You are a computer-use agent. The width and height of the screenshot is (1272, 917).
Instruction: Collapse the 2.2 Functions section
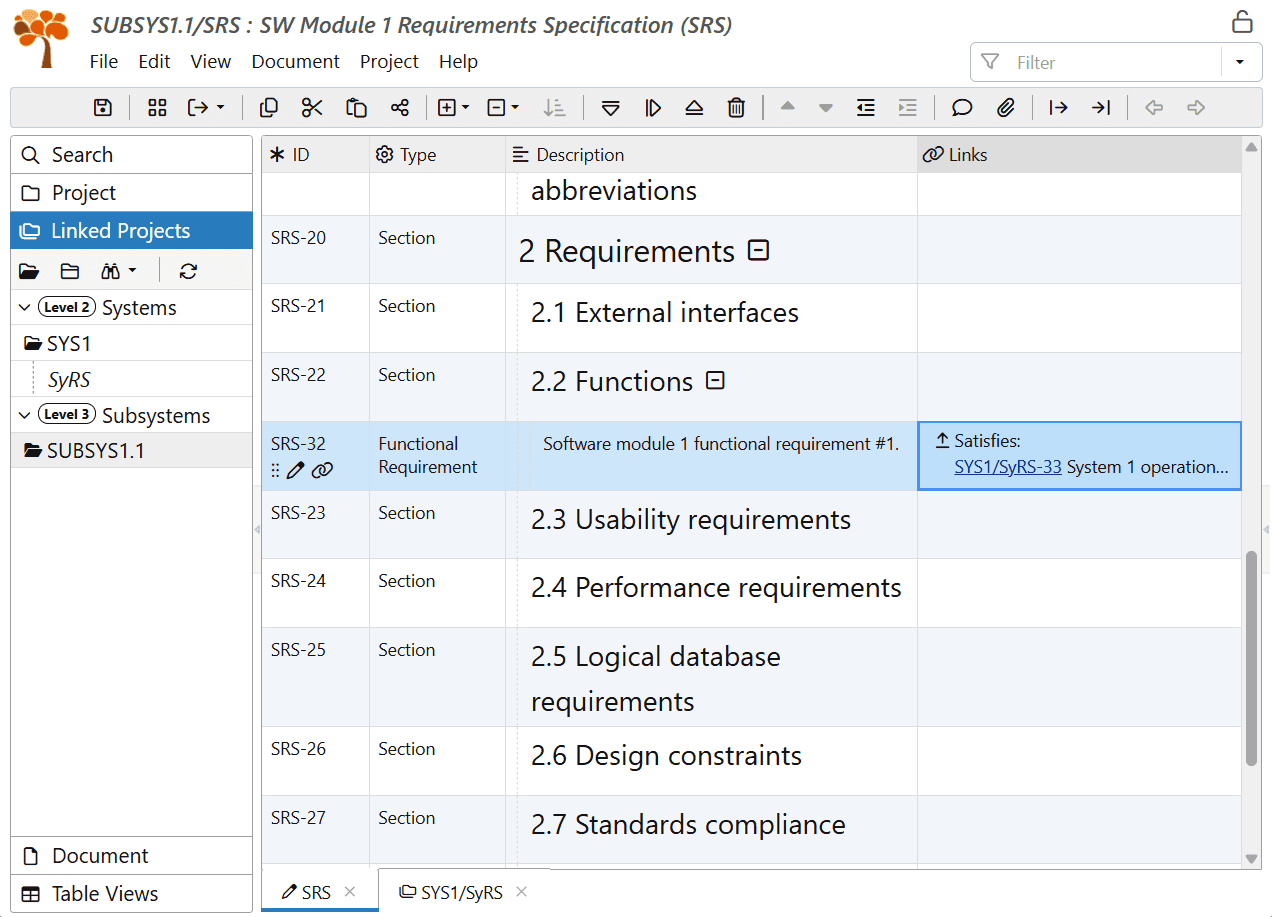[715, 380]
